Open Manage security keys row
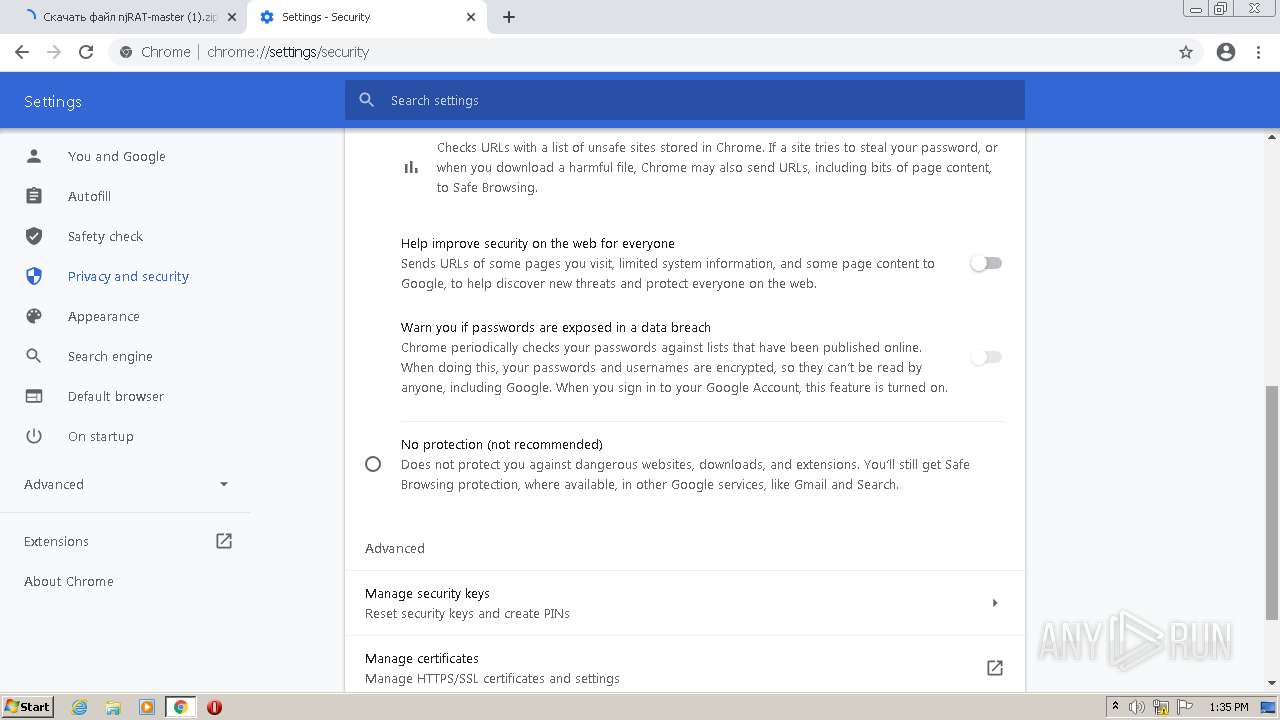The height and width of the screenshot is (720, 1280). 685,603
